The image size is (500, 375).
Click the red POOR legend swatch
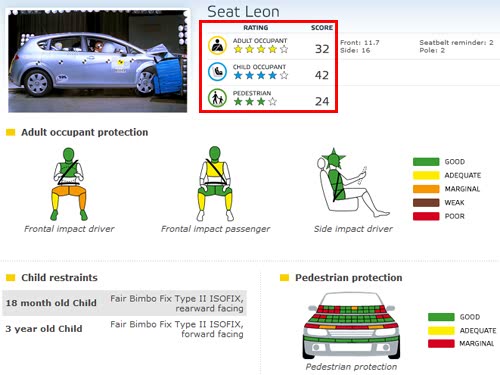tap(426, 216)
